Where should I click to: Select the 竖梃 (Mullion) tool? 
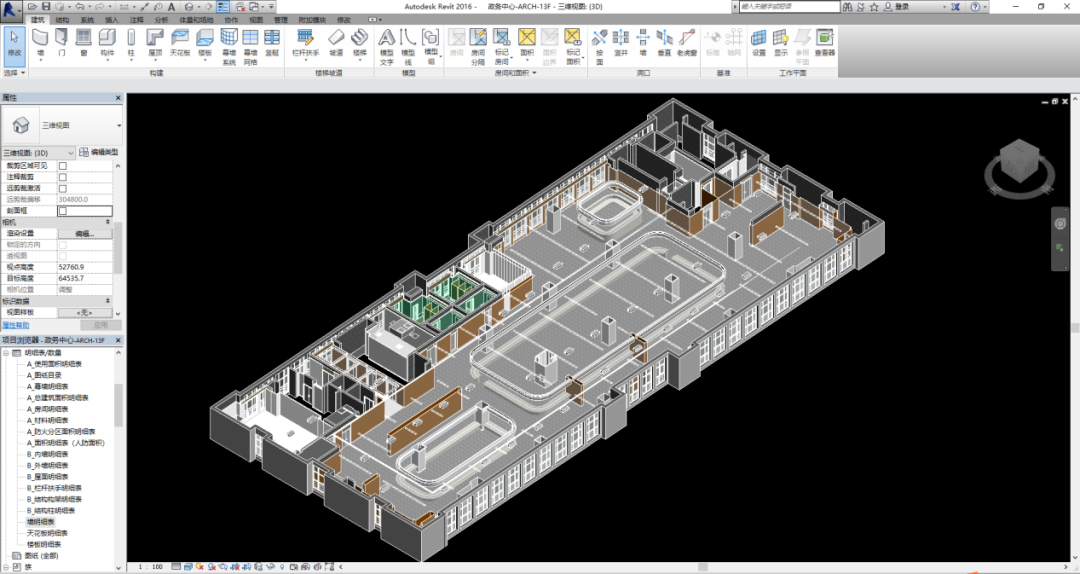(272, 43)
